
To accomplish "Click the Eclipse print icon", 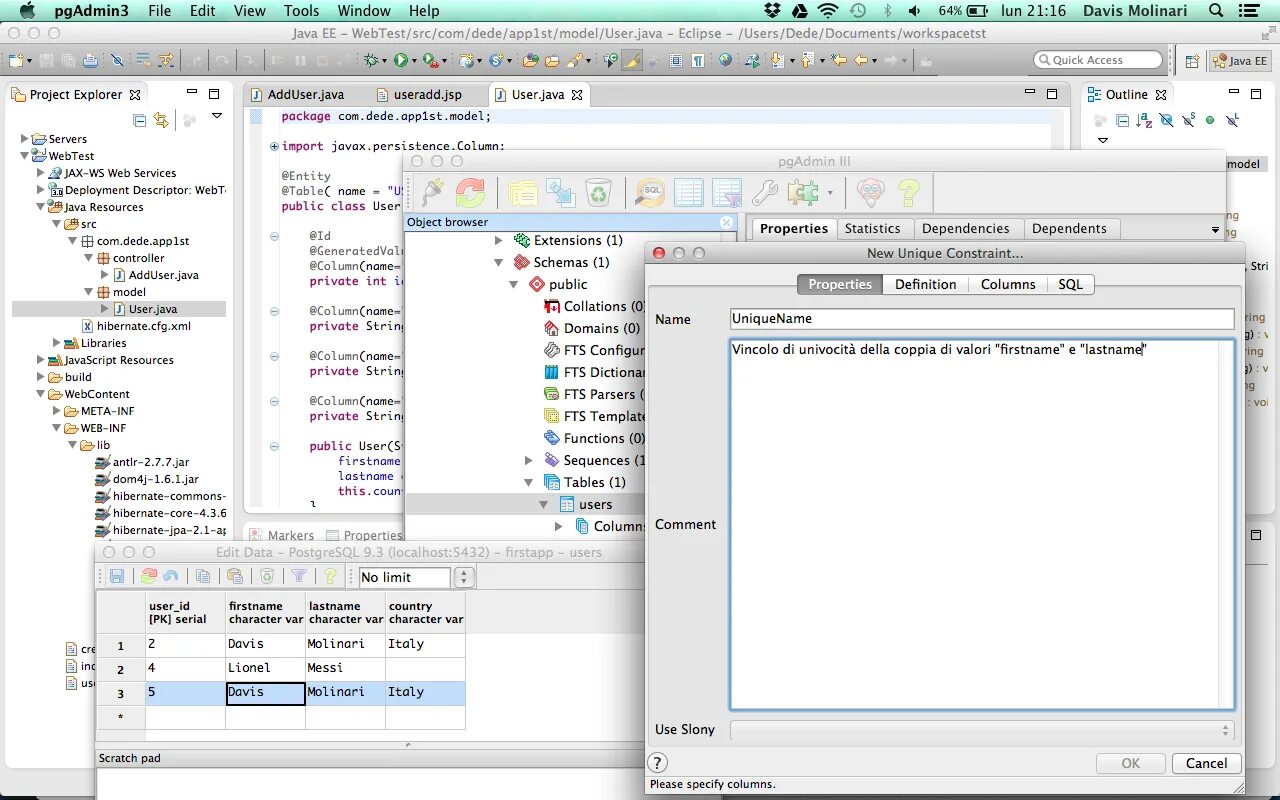I will [90, 60].
